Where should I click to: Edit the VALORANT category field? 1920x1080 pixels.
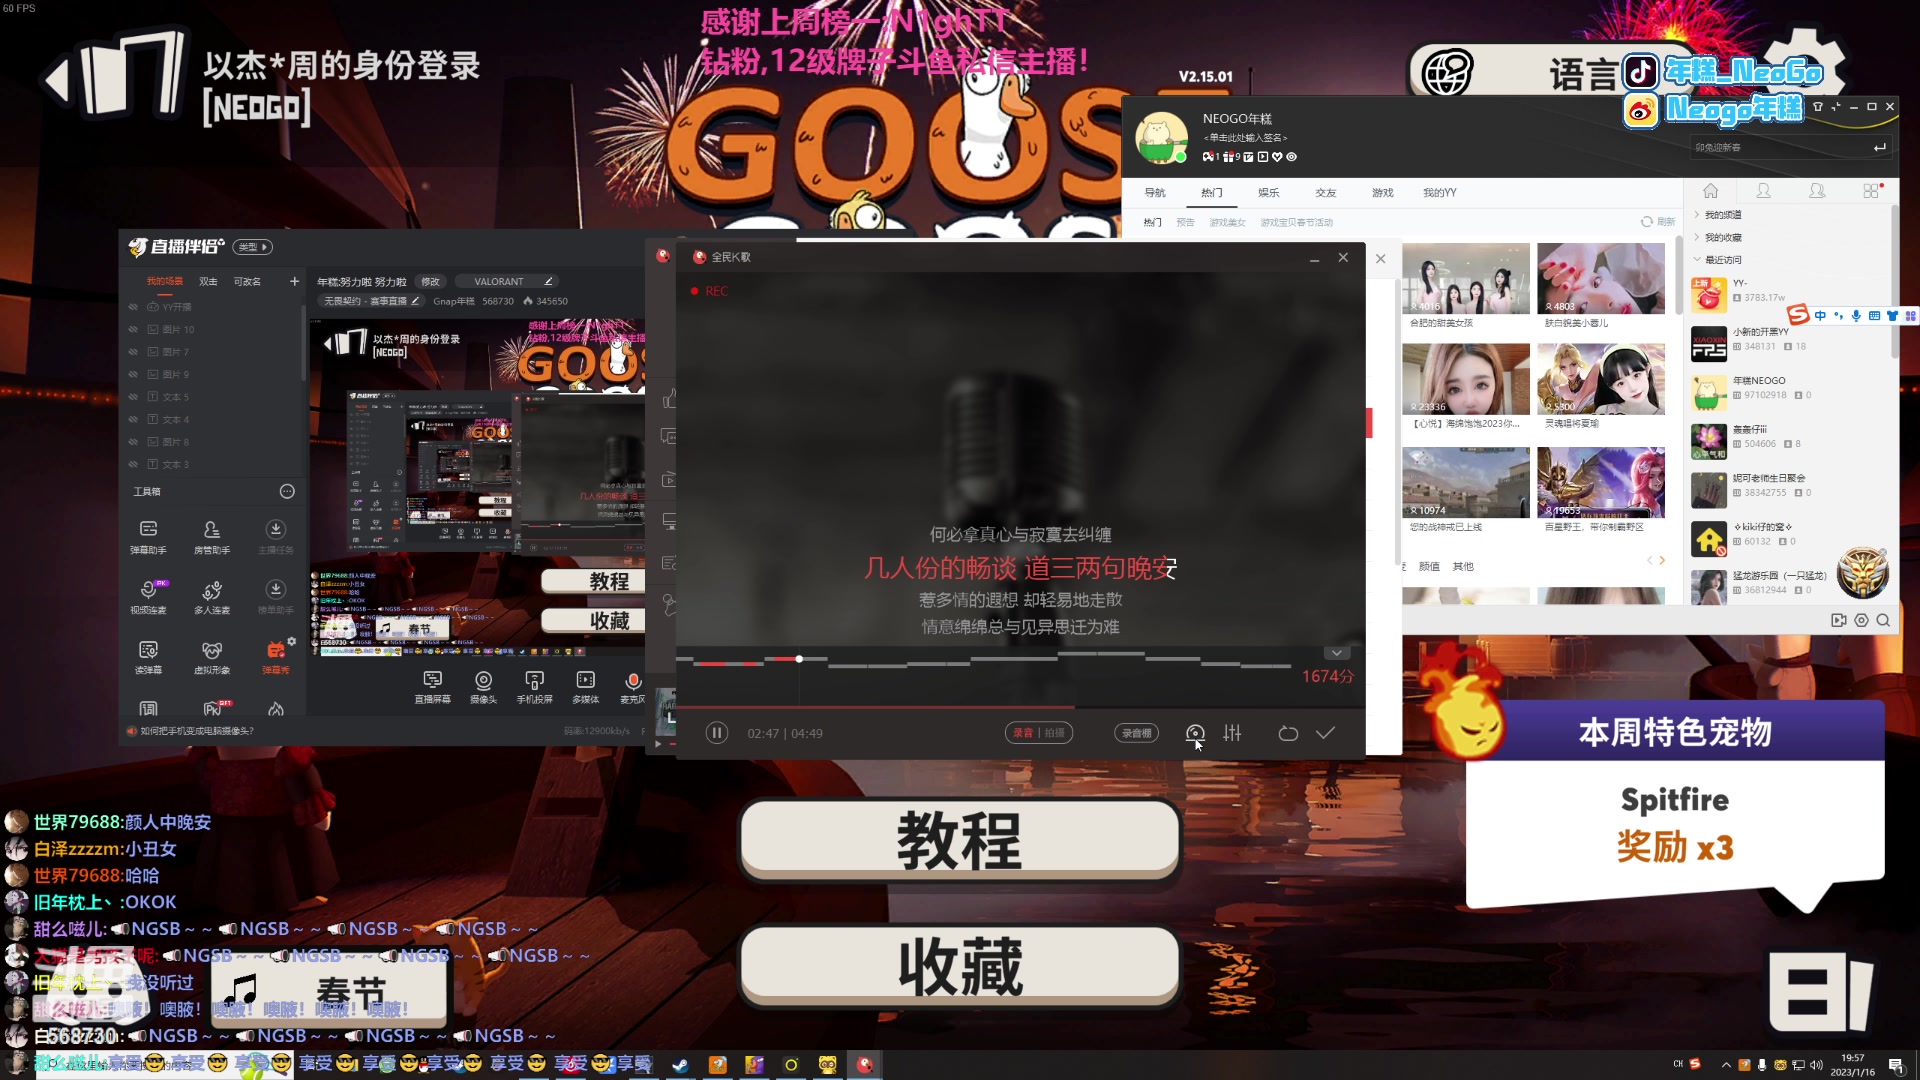(505, 282)
